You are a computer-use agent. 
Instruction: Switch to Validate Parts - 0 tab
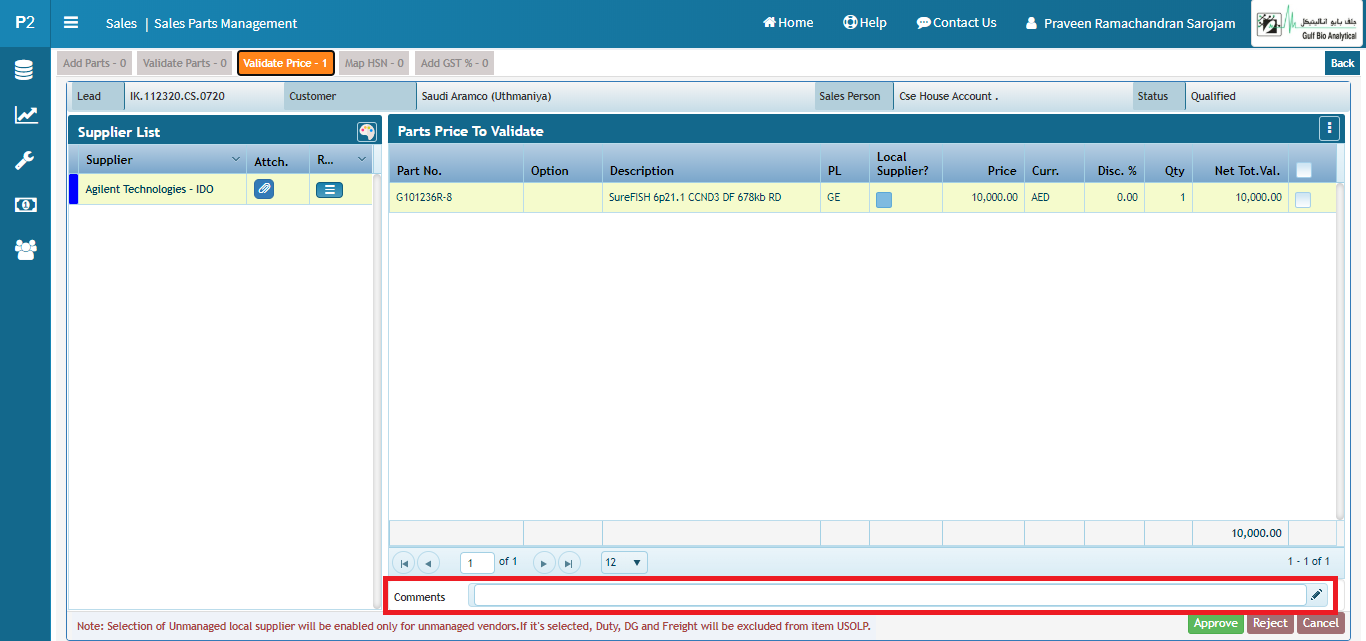pos(185,63)
